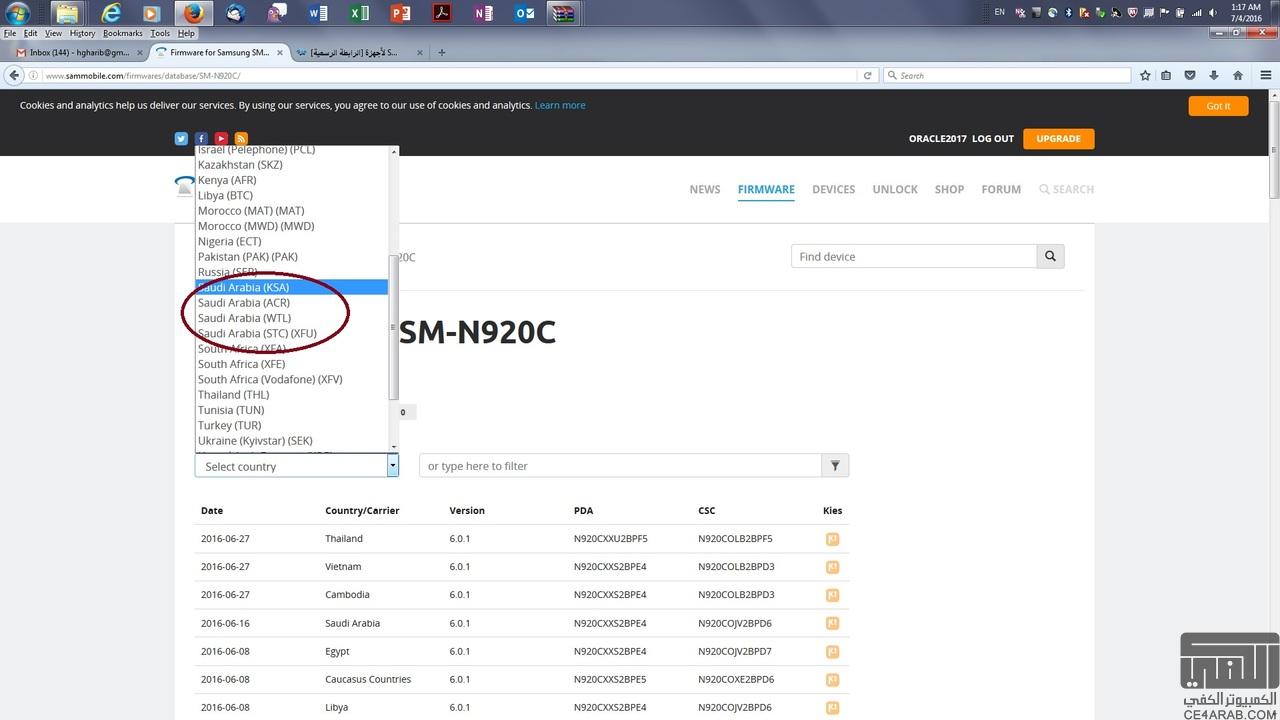Open the FIRMWARE site navigation tab
The height and width of the screenshot is (720, 1280).
click(x=766, y=189)
